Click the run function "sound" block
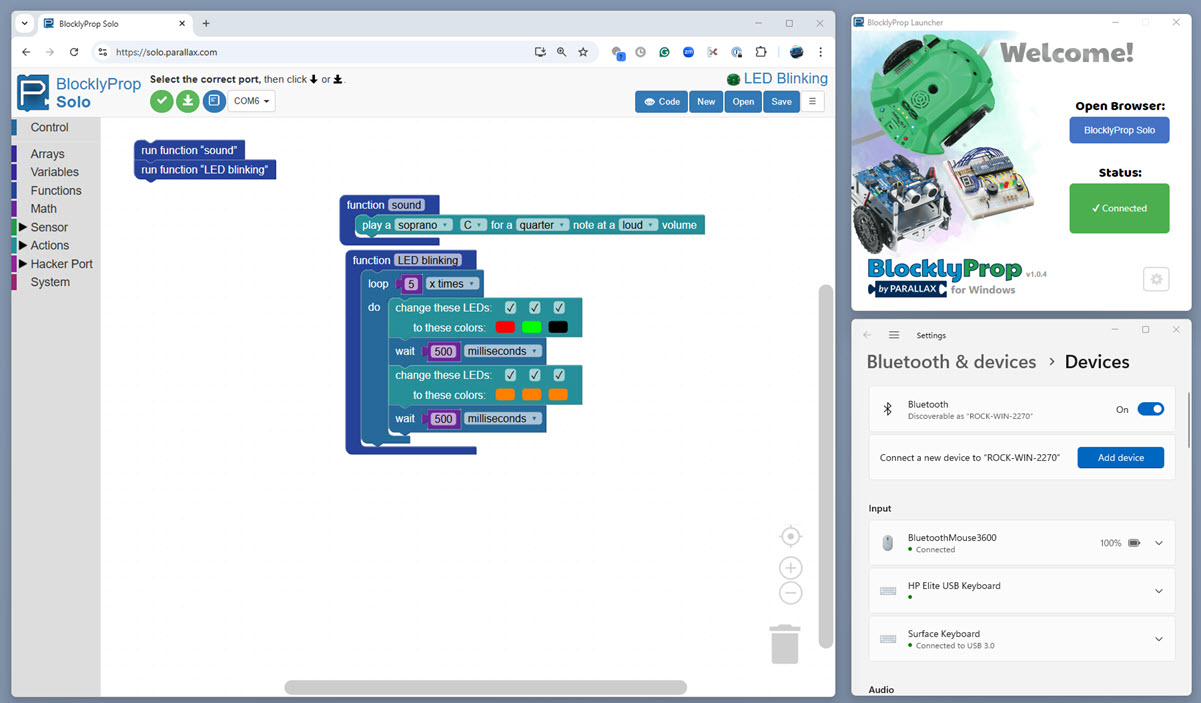1201x703 pixels. pos(189,150)
